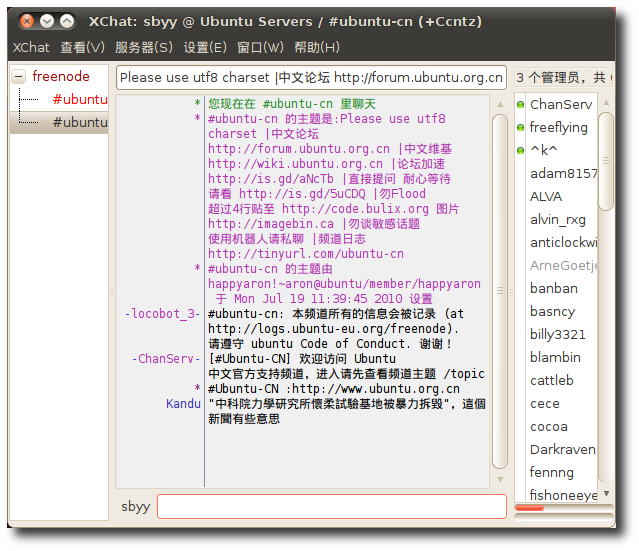Select user blambin in user list
The height and width of the screenshot is (551, 639).
[555, 357]
